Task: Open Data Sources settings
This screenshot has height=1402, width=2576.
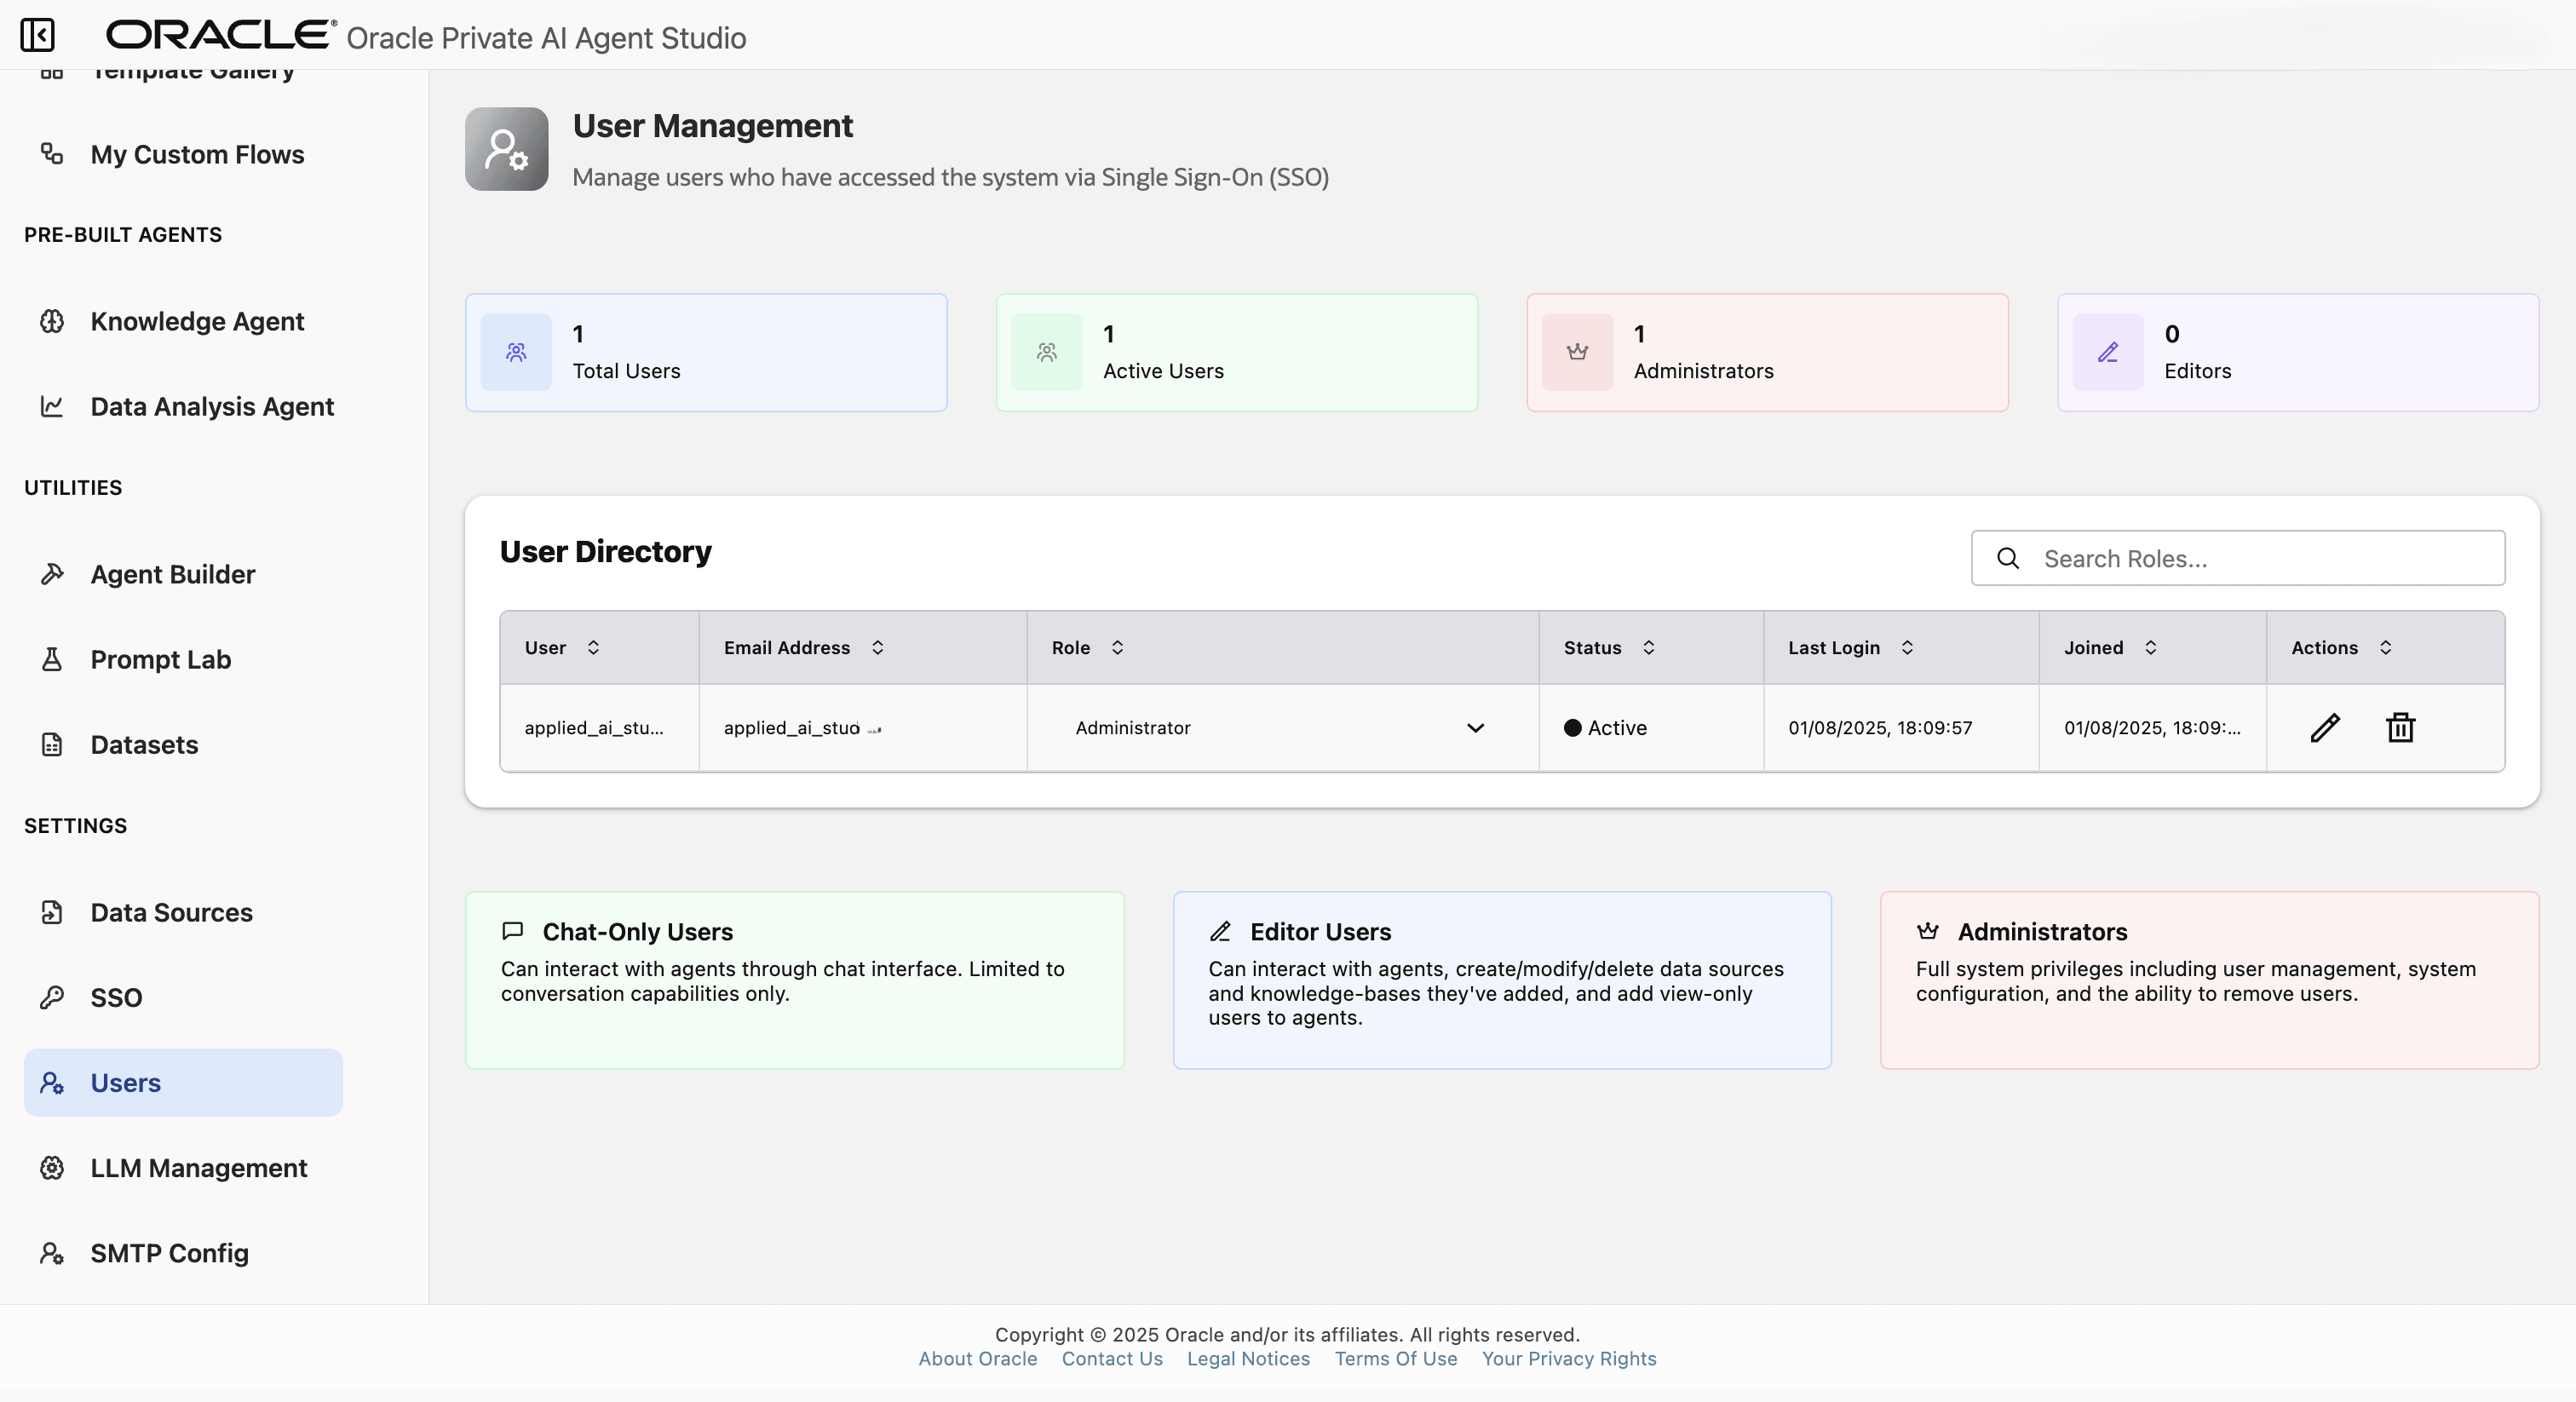Action: click(x=171, y=911)
